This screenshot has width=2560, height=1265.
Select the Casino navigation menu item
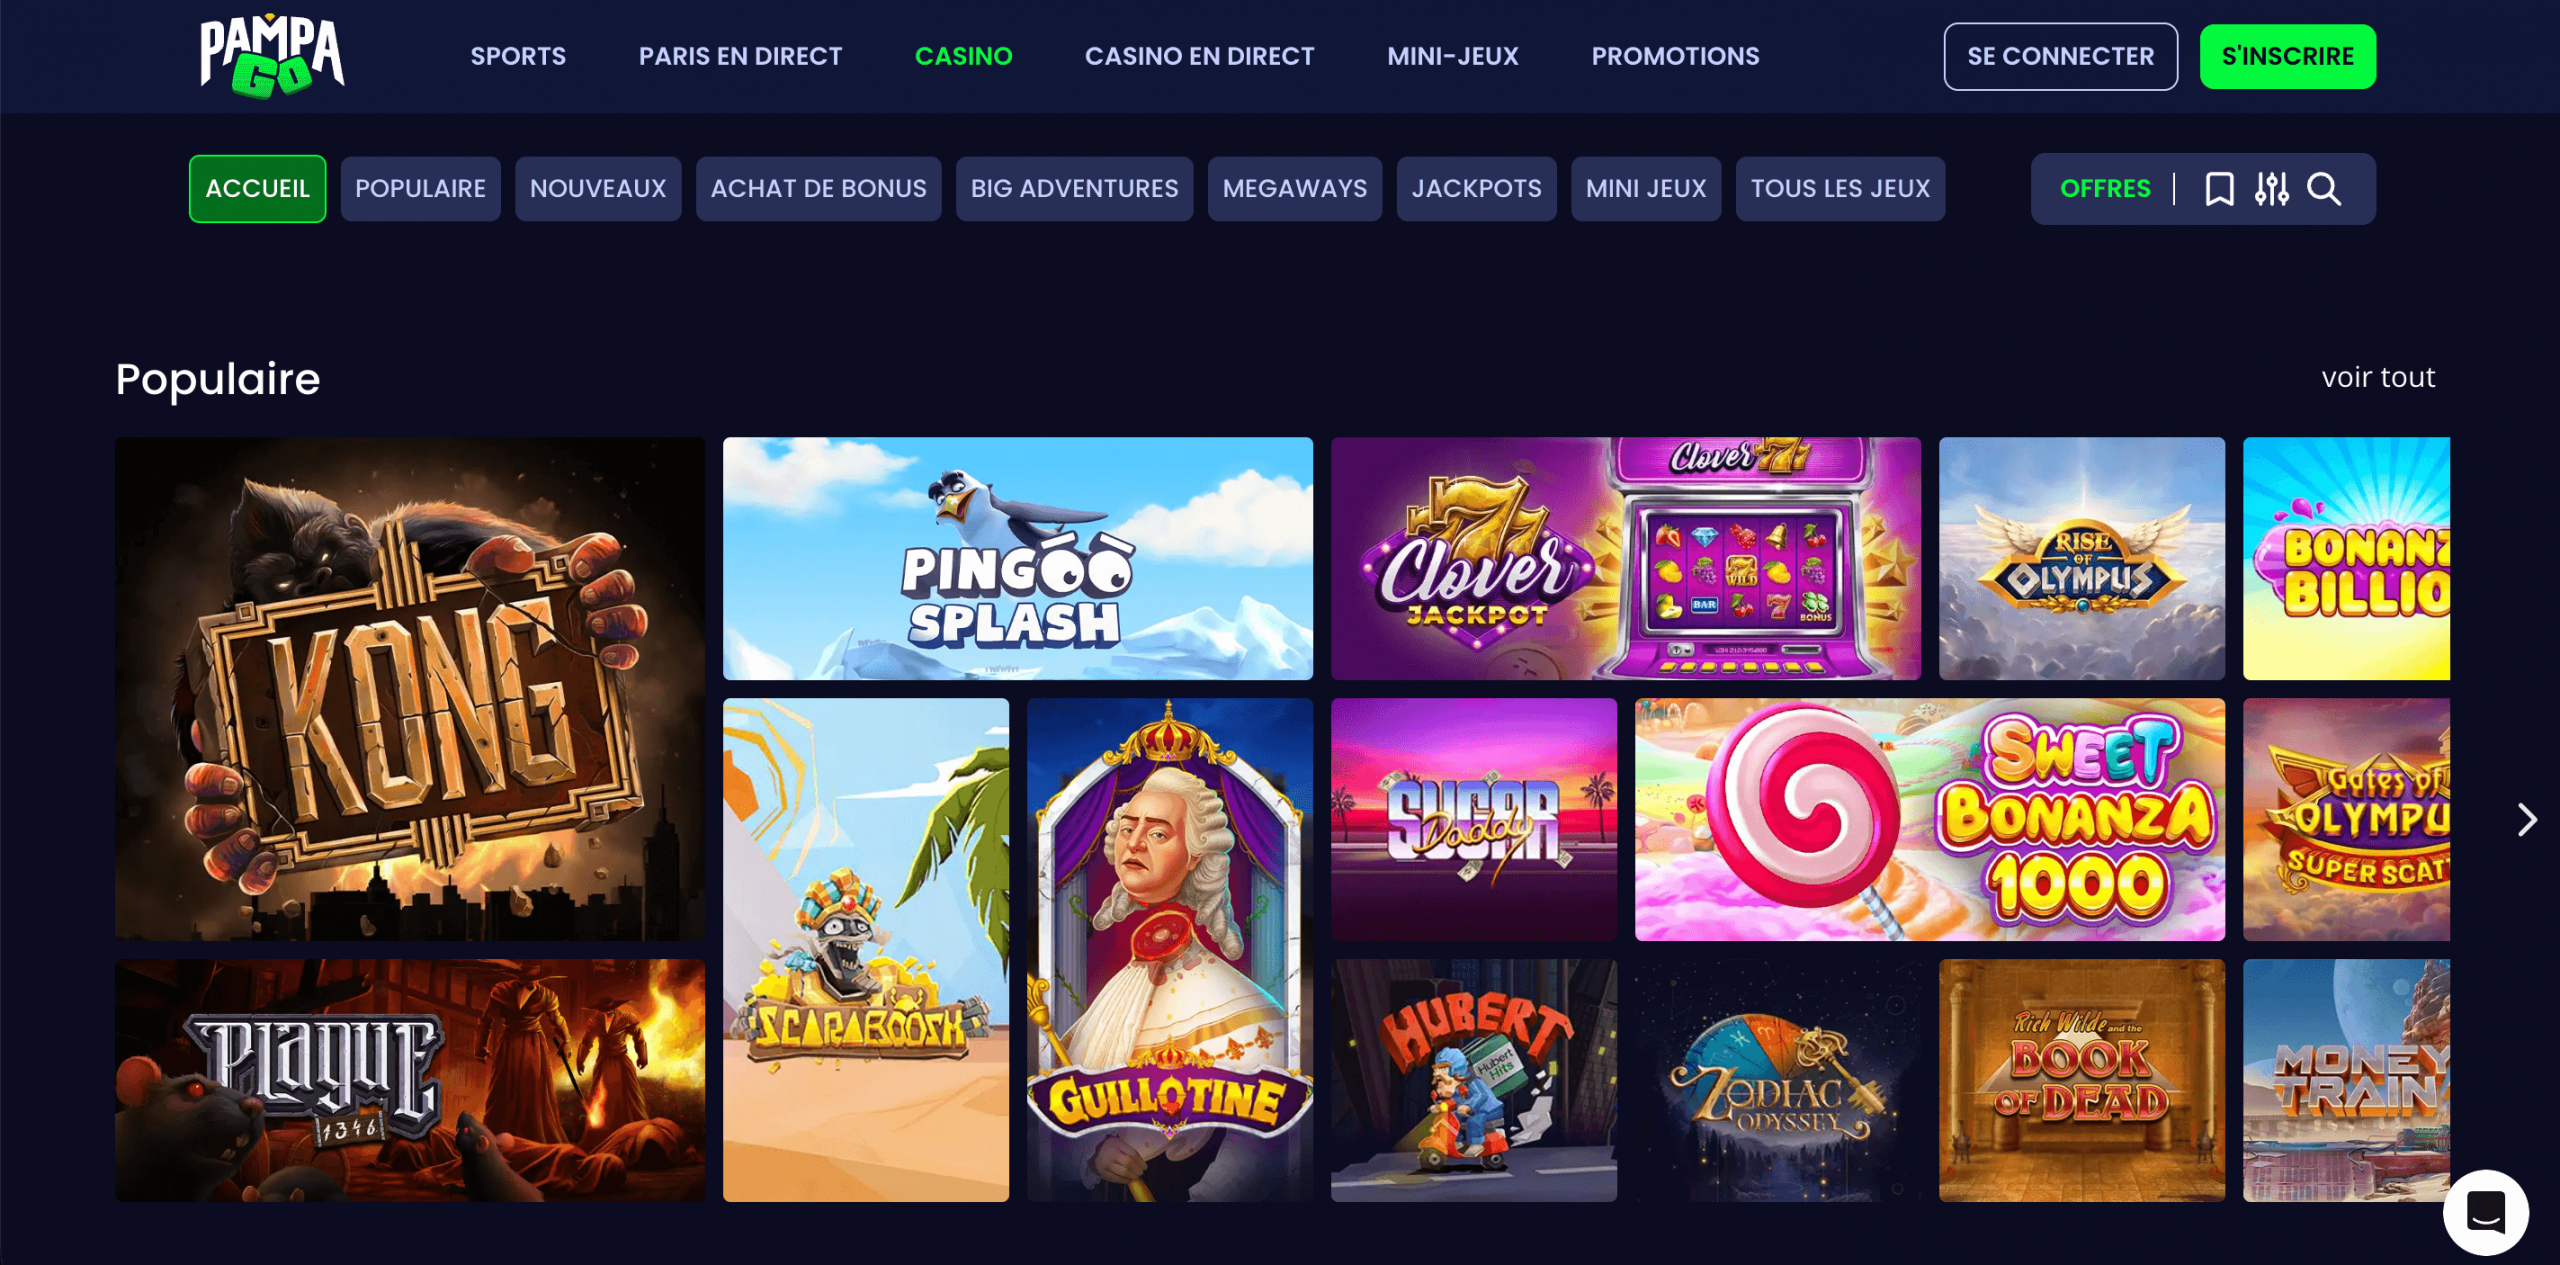[963, 56]
